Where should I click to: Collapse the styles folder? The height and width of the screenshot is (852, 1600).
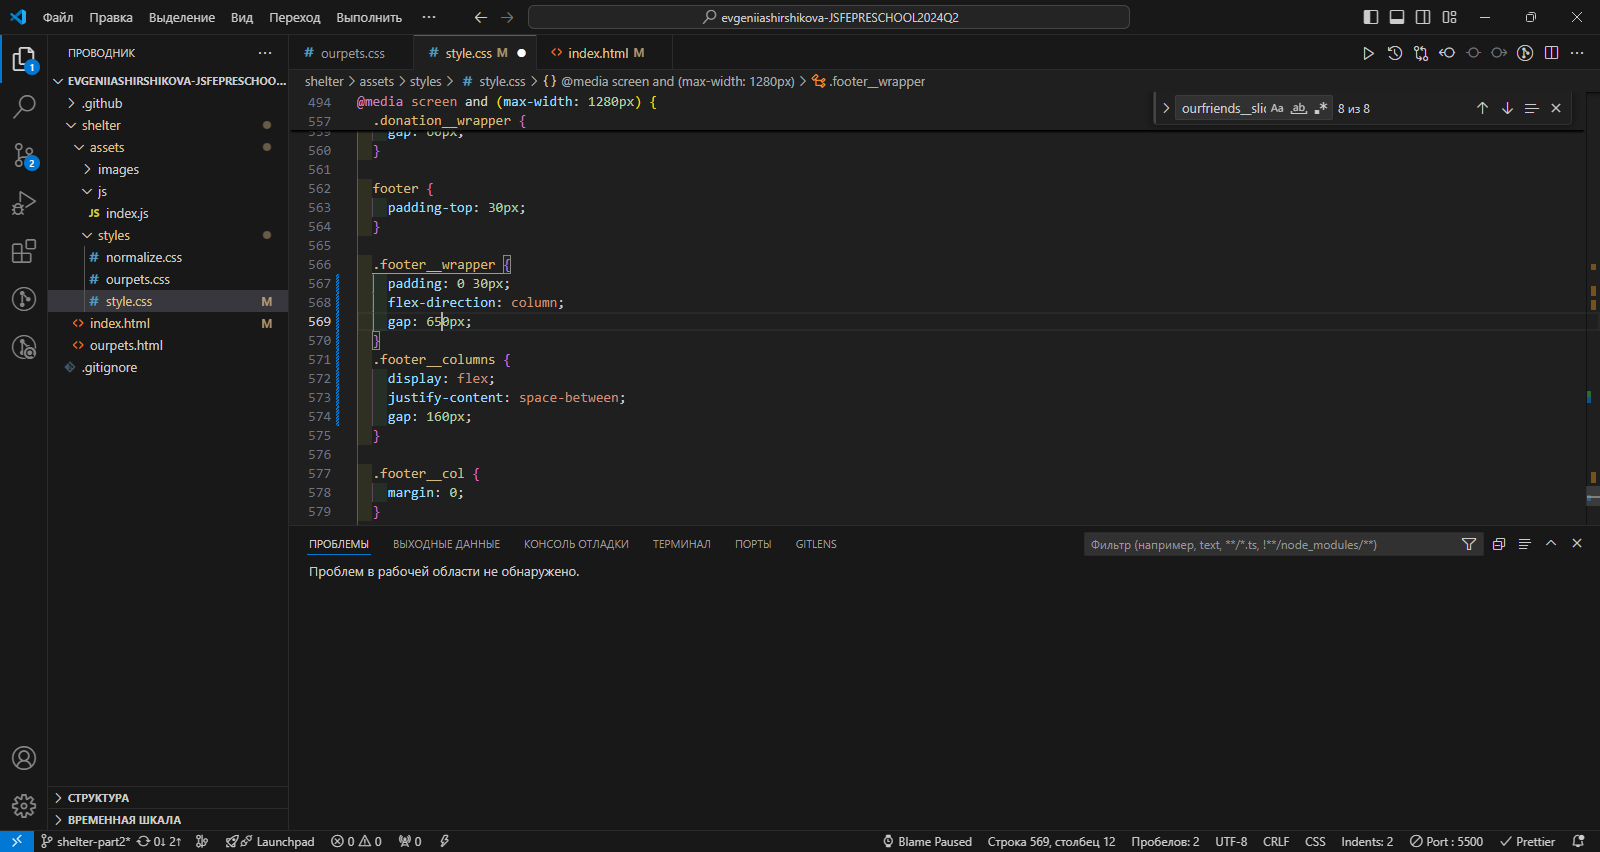tap(168, 235)
